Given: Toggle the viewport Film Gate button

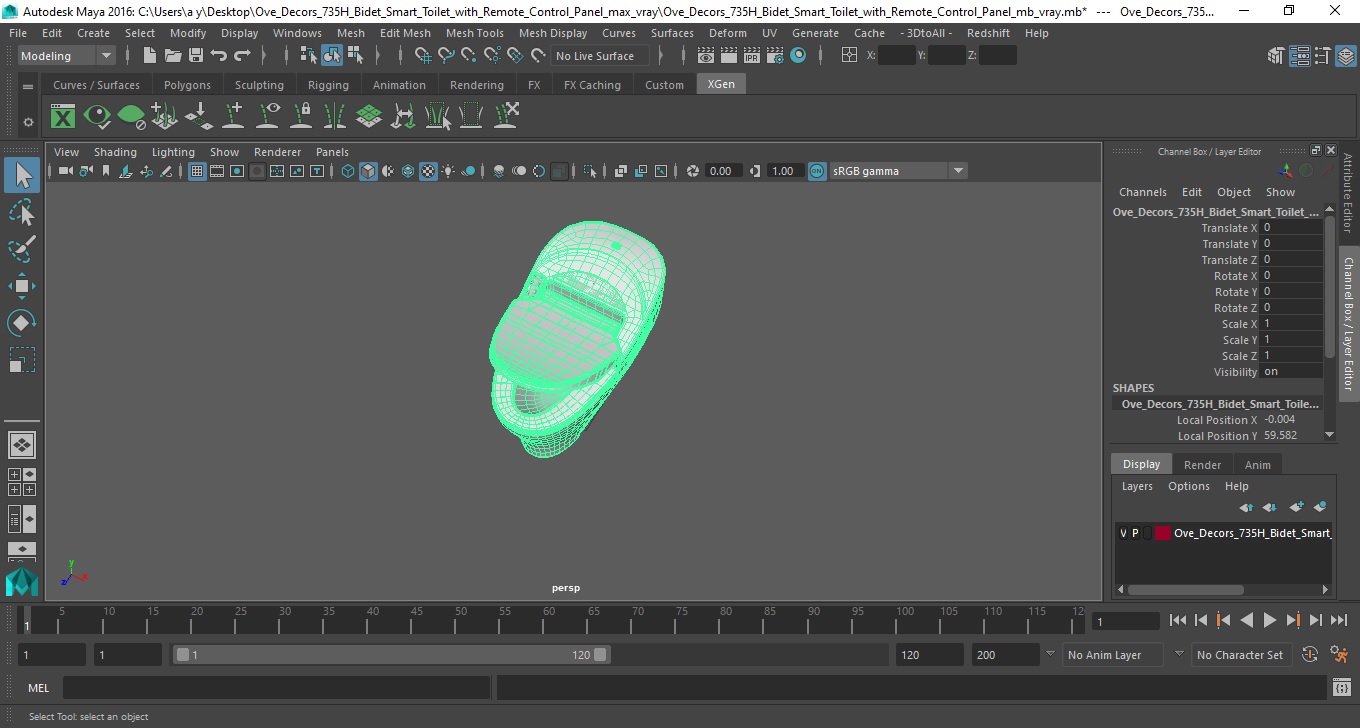Looking at the screenshot, I should pos(217,171).
